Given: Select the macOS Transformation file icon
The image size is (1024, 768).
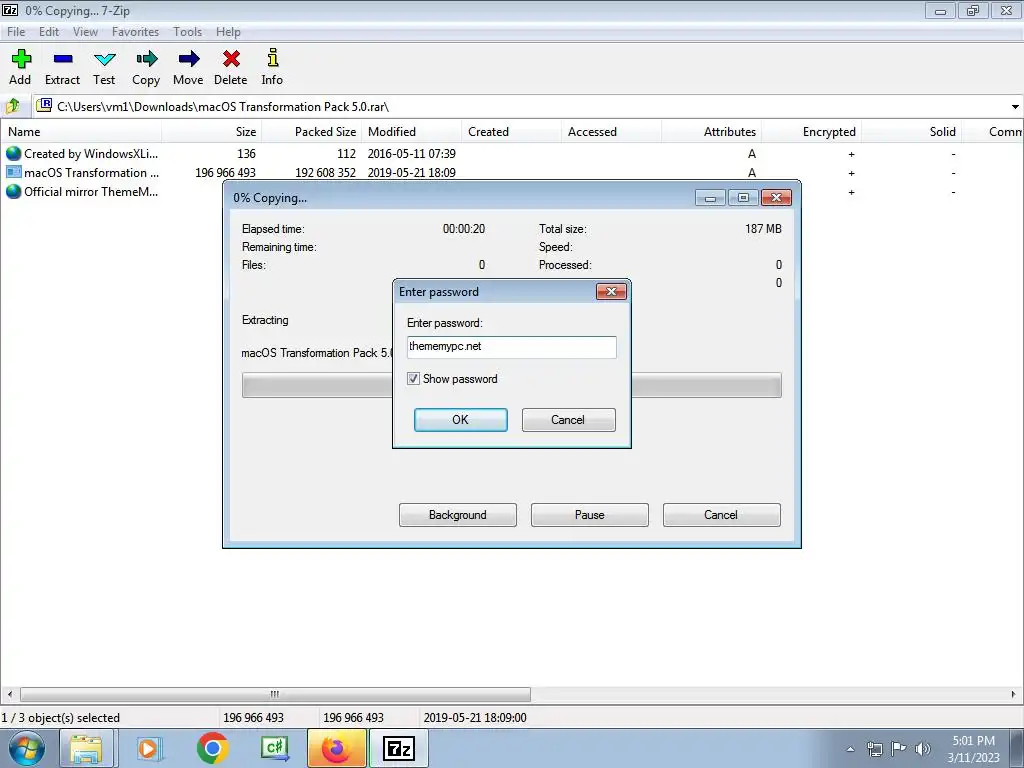Looking at the screenshot, I should coord(13,172).
